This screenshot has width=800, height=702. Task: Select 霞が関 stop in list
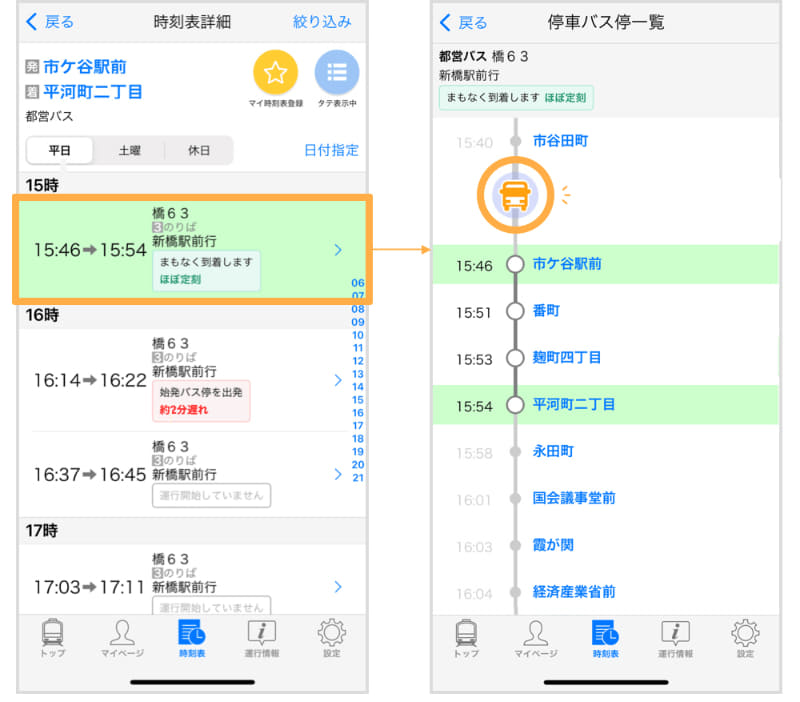553,545
